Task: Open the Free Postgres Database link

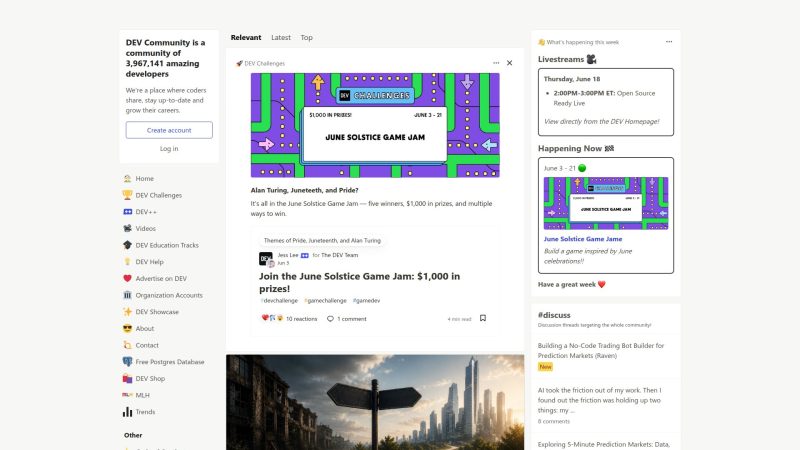Action: (x=170, y=362)
